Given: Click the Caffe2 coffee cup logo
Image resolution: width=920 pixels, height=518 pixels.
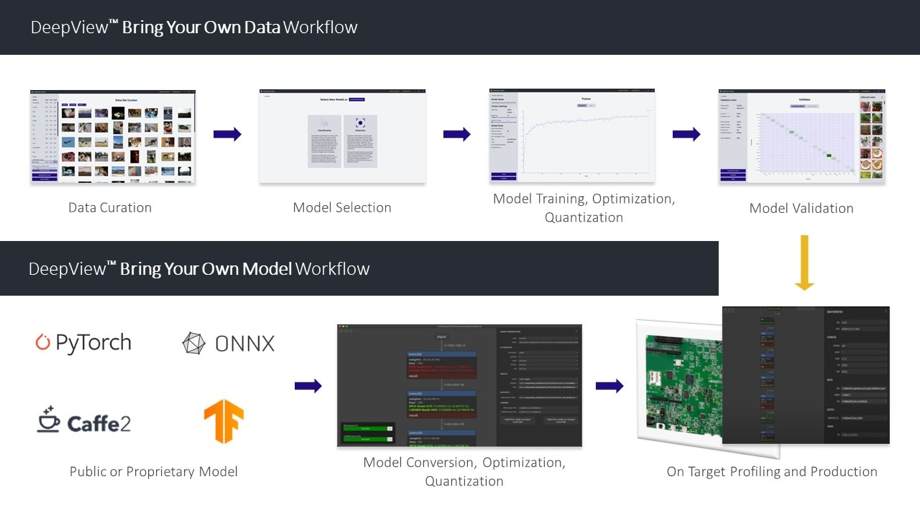Looking at the screenshot, I should [x=48, y=420].
